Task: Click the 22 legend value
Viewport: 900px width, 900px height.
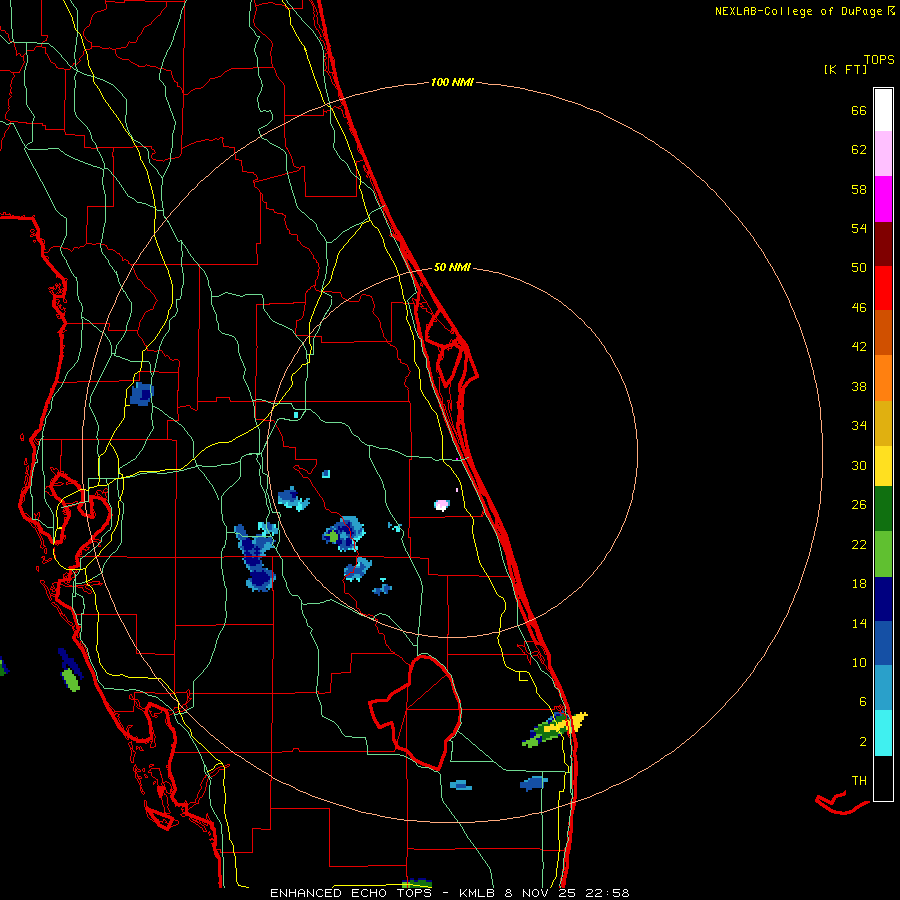Action: 859,544
